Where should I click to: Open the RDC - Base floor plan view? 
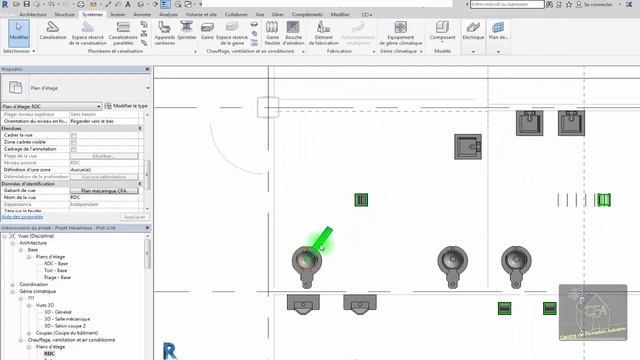[56, 264]
